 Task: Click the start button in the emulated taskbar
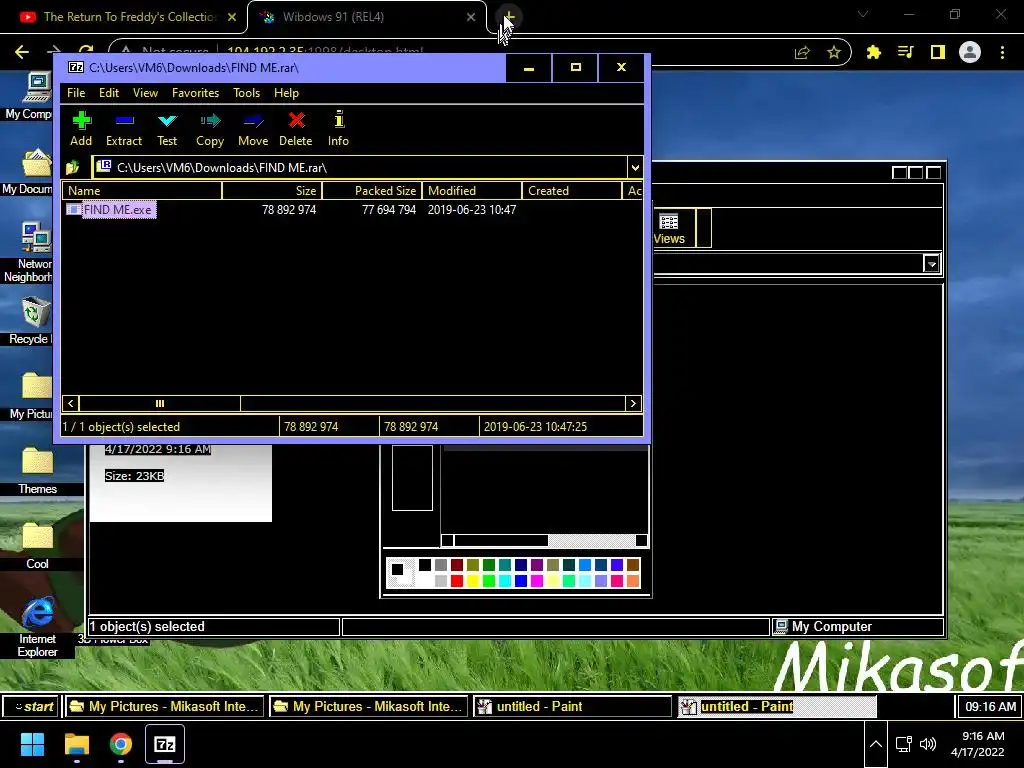(31, 707)
